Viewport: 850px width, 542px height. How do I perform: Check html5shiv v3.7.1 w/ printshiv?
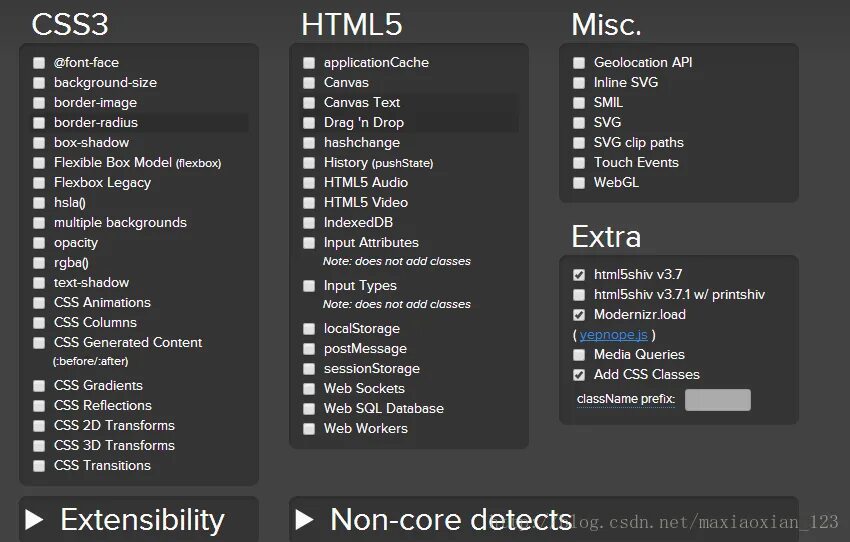click(579, 295)
